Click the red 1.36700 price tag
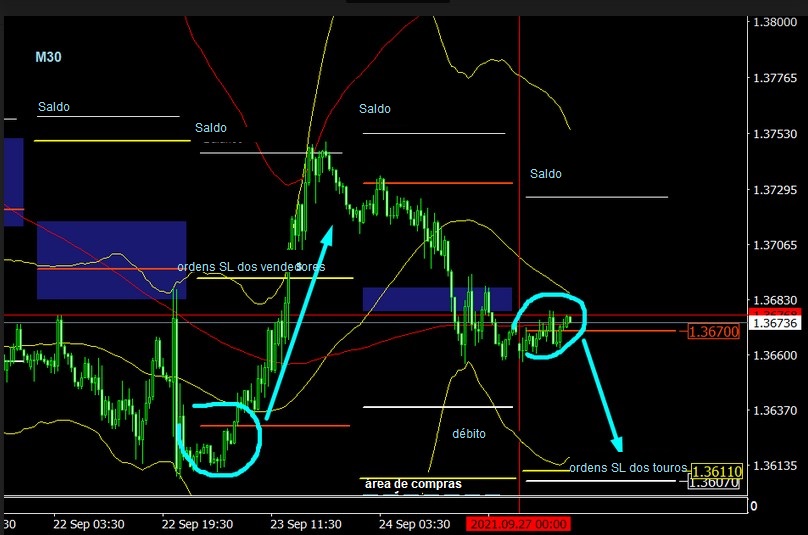Viewport: 808px width, 535px height. click(713, 331)
